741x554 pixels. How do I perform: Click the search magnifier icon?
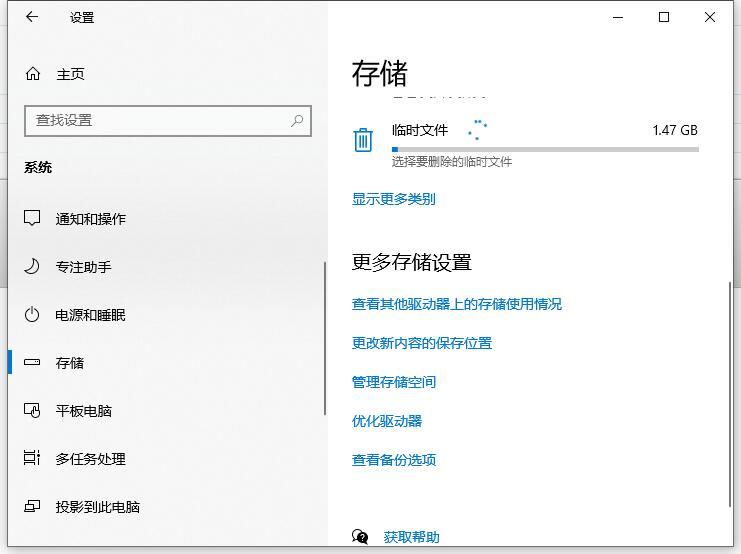pyautogui.click(x=297, y=121)
